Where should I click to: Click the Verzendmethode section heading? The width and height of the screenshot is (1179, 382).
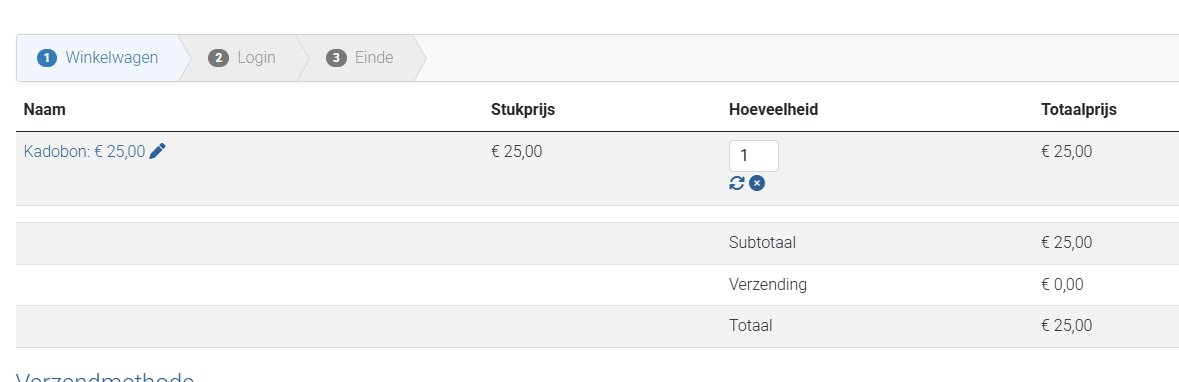point(105,376)
